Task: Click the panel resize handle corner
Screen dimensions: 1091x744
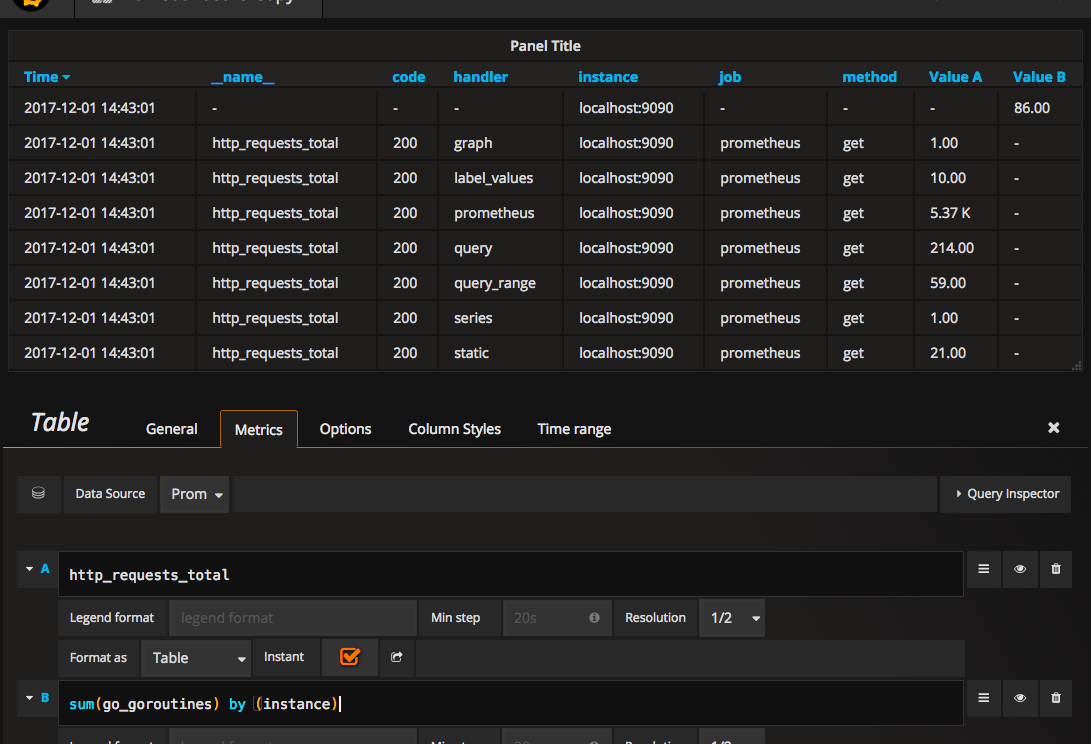Action: click(x=1077, y=365)
